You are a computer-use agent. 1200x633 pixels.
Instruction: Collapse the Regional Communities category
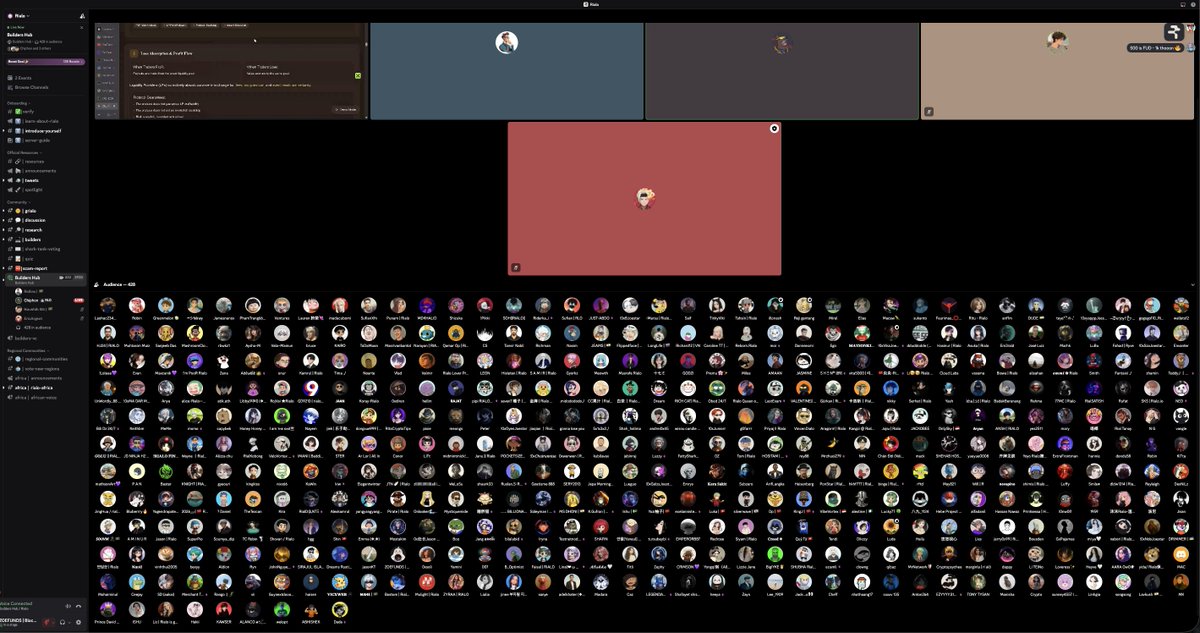(27, 350)
